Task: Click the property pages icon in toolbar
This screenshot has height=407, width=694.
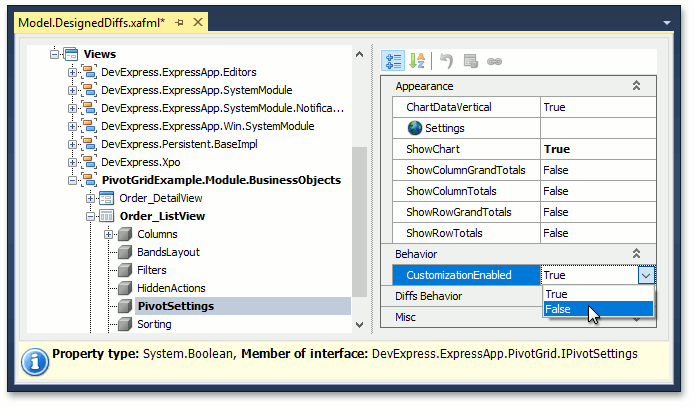Action: (470, 61)
